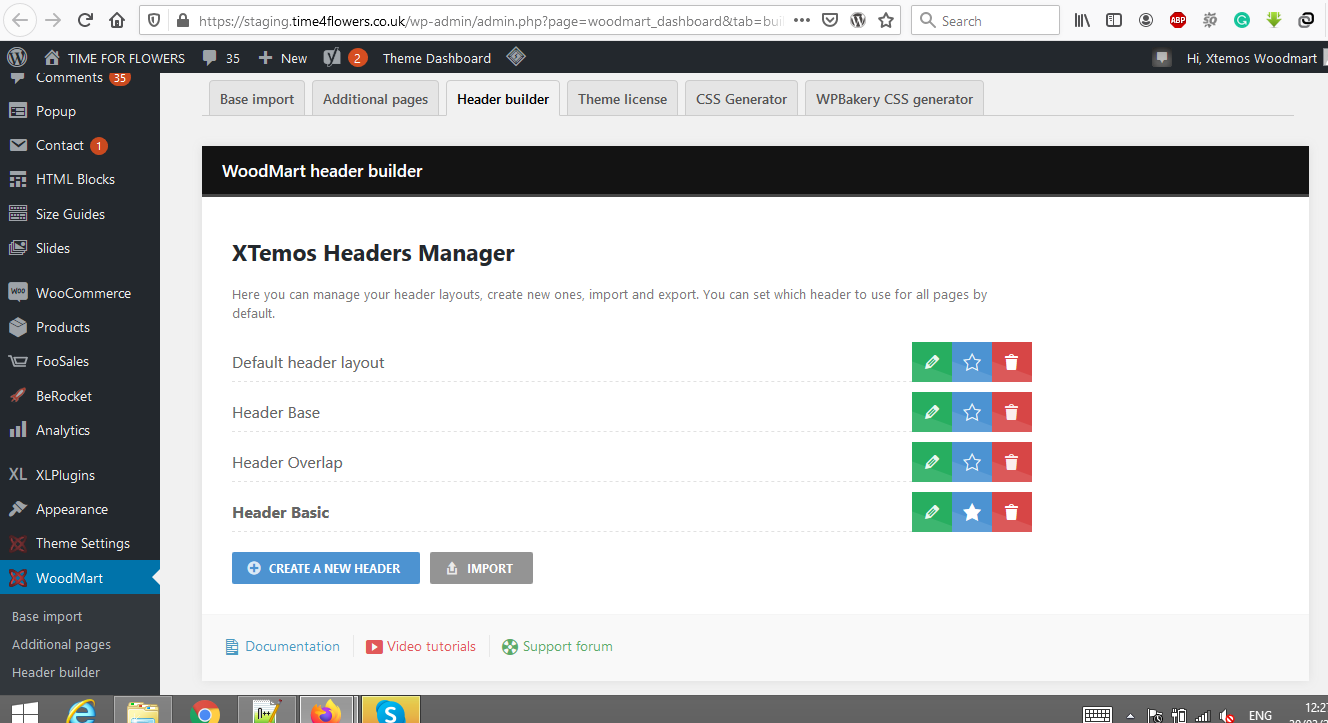Bookmark this page with the star
Viewport: 1328px width, 723px height.
click(x=886, y=20)
